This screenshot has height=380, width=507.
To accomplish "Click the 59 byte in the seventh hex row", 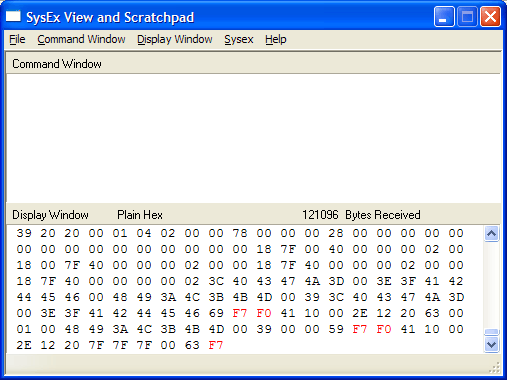I will (336, 329).
